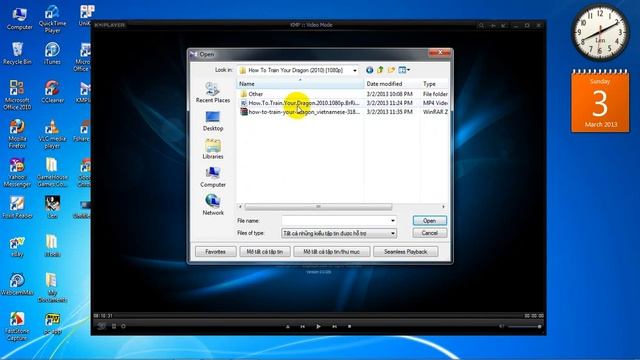Screen dimensions: 640x360
Task: Open Yahoo Messenger desktop icon
Action: [x=17, y=173]
